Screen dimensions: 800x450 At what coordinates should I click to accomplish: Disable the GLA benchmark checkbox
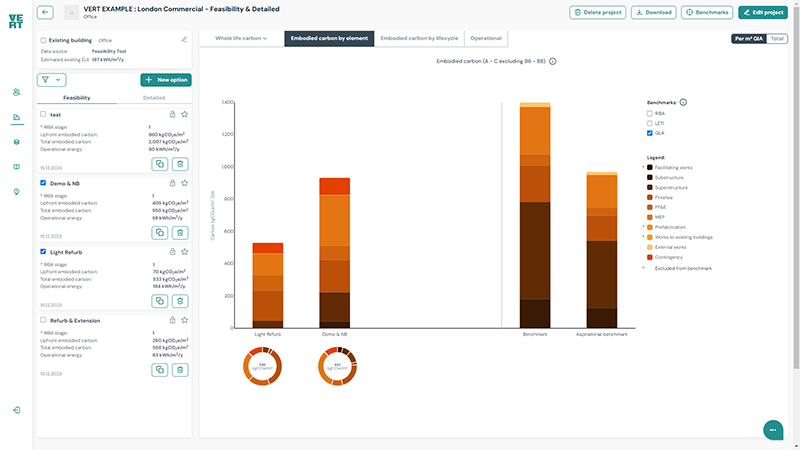click(649, 133)
